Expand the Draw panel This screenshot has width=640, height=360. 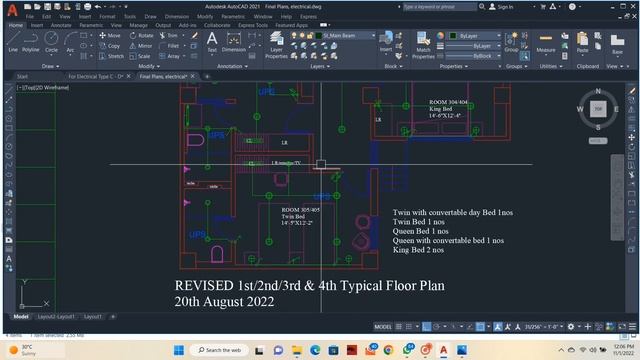pyautogui.click(x=51, y=66)
